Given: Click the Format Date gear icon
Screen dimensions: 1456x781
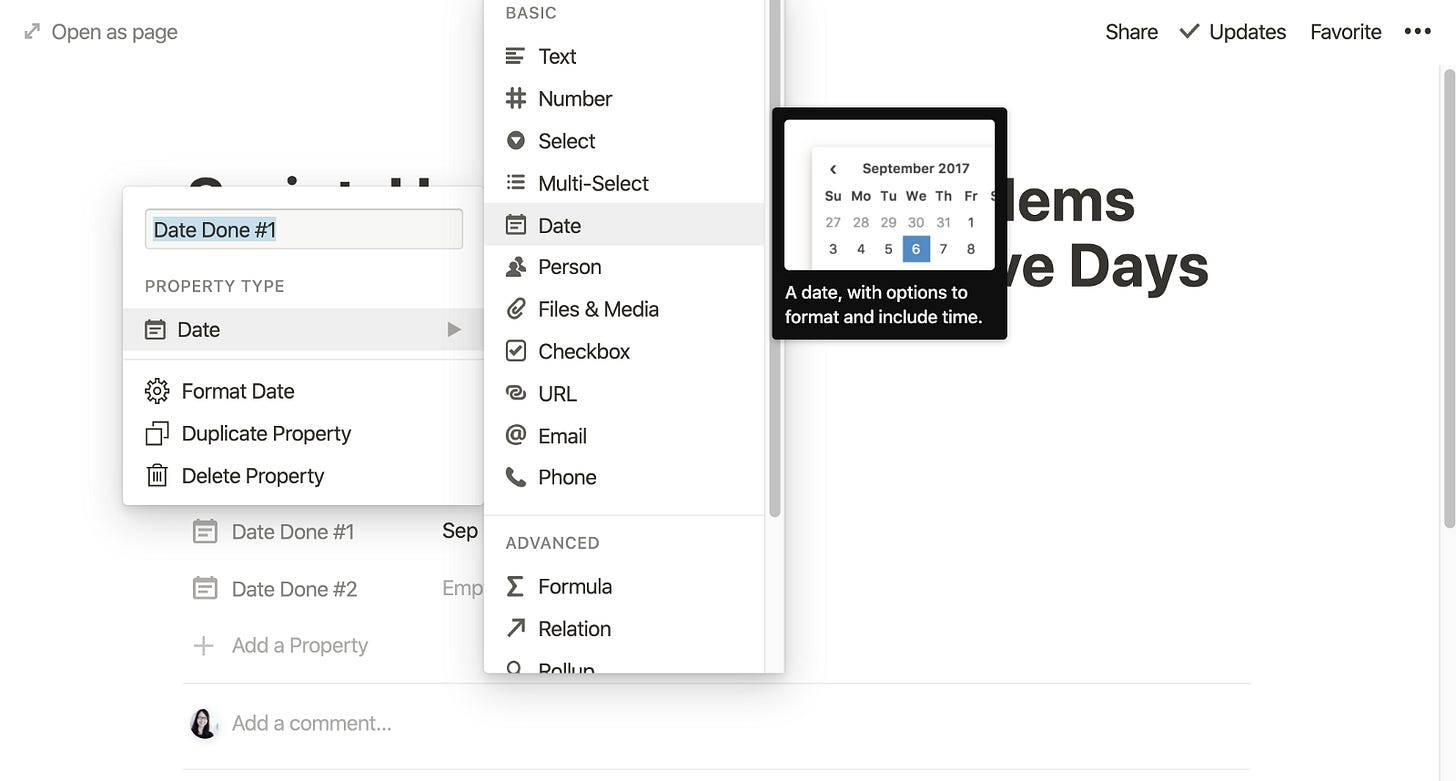Looking at the screenshot, I should (x=156, y=391).
